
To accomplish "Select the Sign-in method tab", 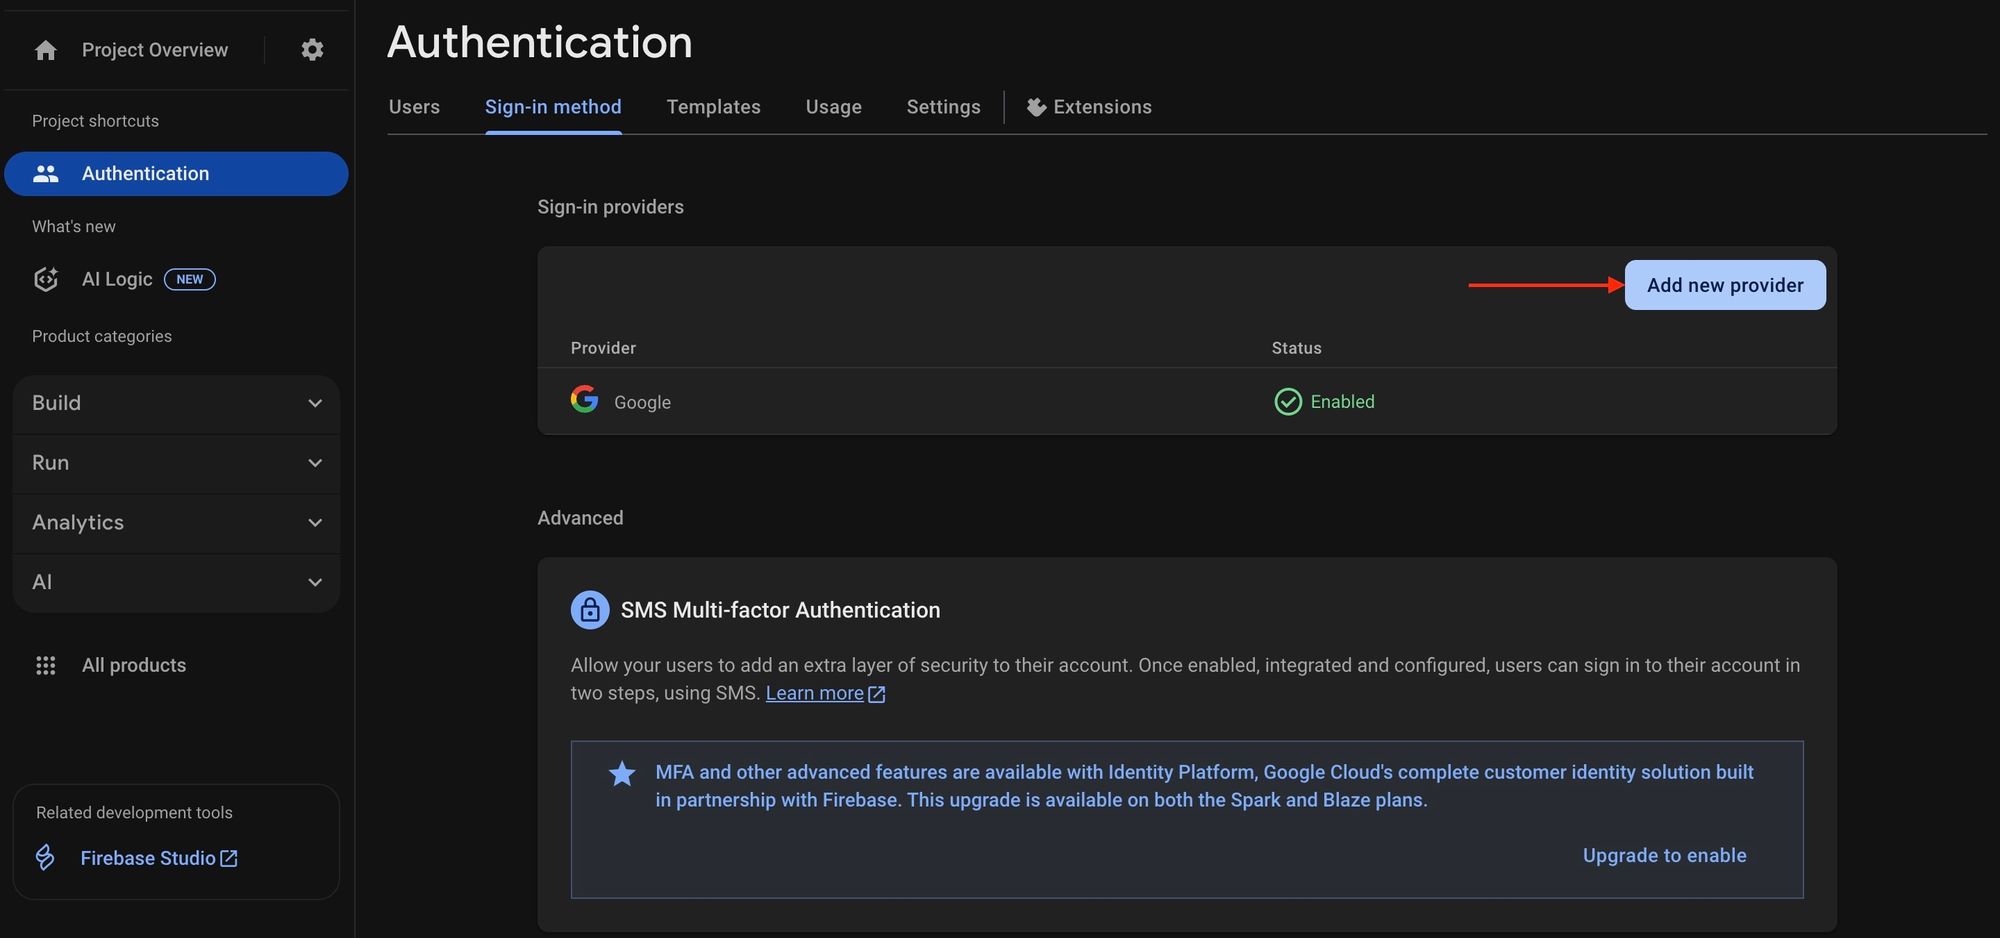I will click(553, 107).
